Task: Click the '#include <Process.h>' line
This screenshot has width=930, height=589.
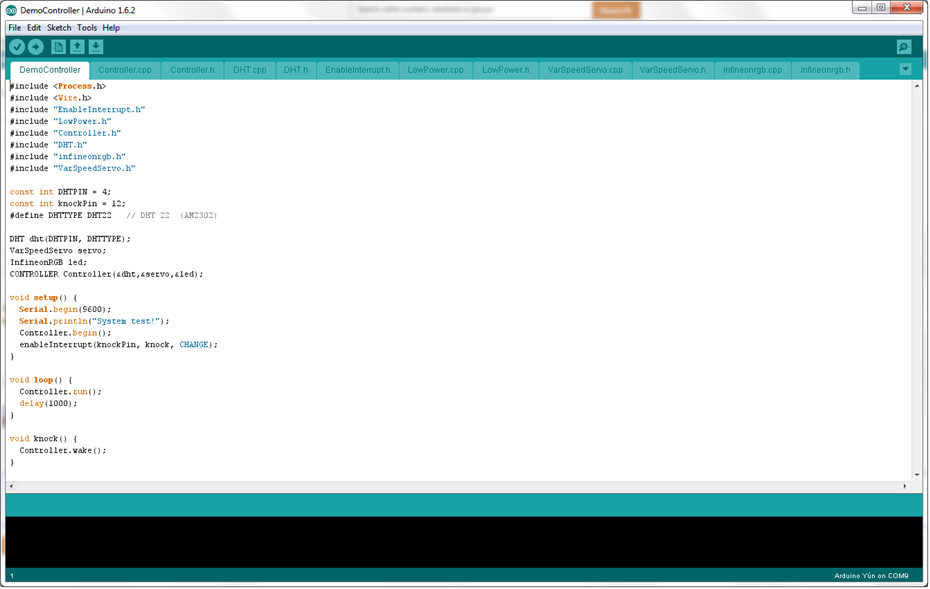Action: click(x=58, y=86)
